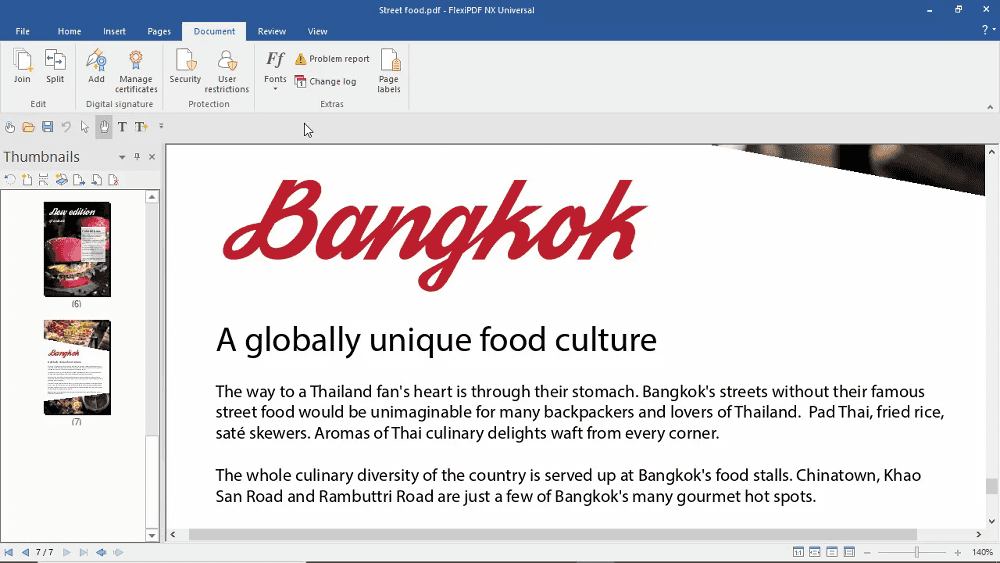Click the 'A globally unique food culture' heading

436,340
